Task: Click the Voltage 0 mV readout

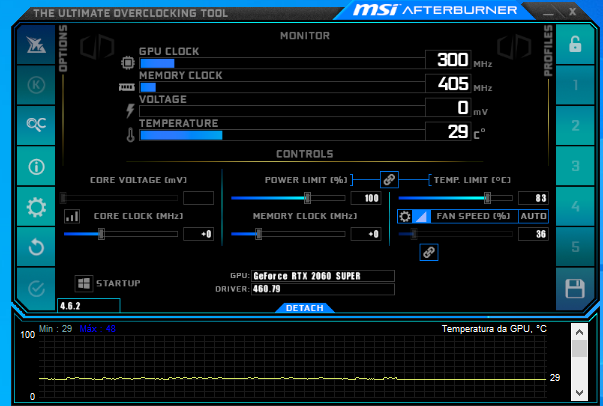Action: 448,107
